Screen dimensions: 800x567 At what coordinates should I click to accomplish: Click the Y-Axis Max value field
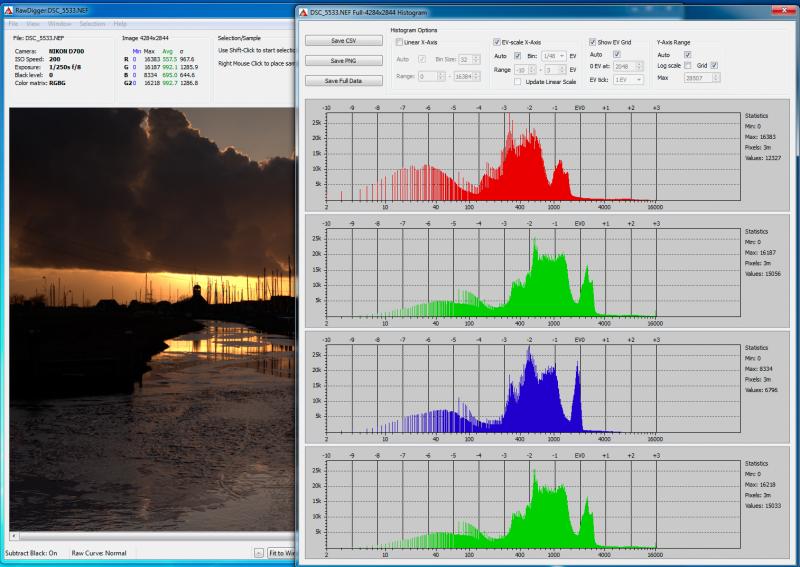[702, 78]
